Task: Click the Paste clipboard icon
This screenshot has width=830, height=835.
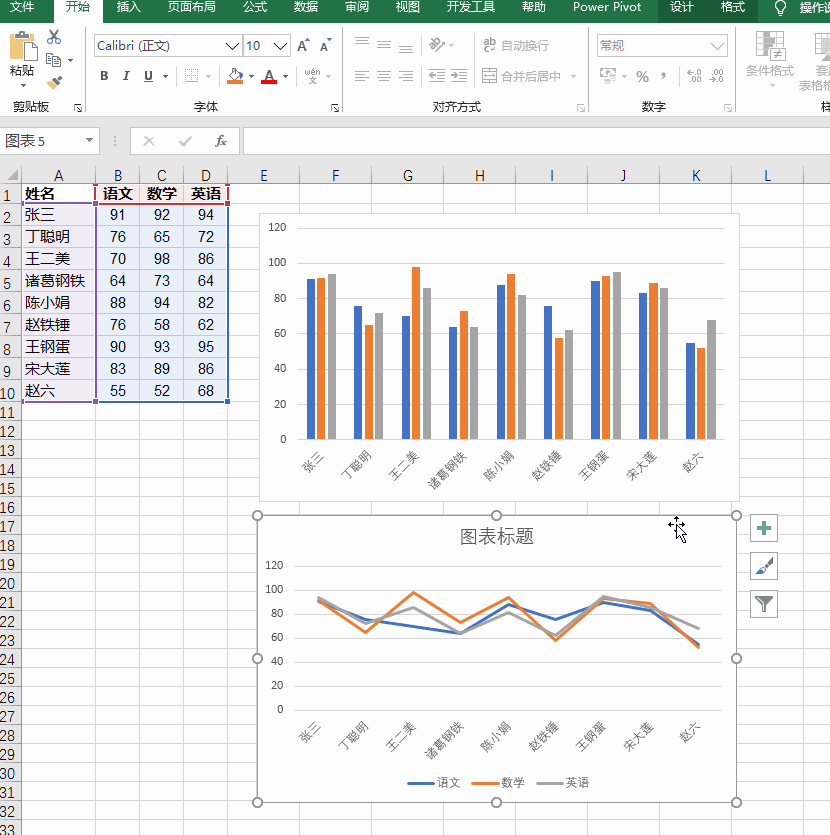Action: [23, 47]
